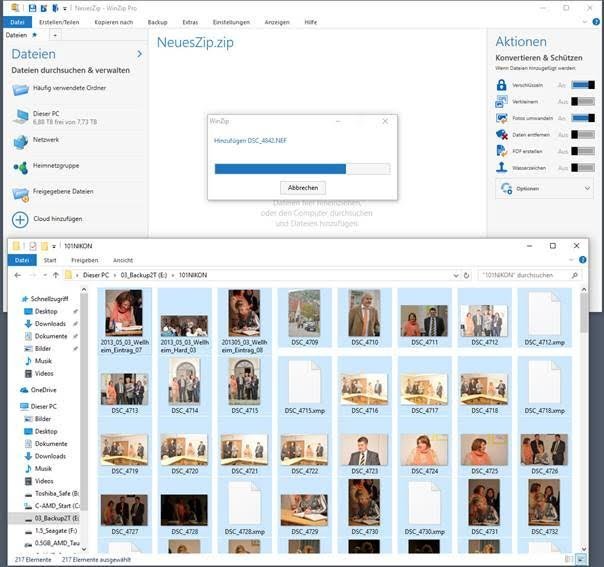Open recent locations dropdown in Explorer

click(x=45, y=275)
